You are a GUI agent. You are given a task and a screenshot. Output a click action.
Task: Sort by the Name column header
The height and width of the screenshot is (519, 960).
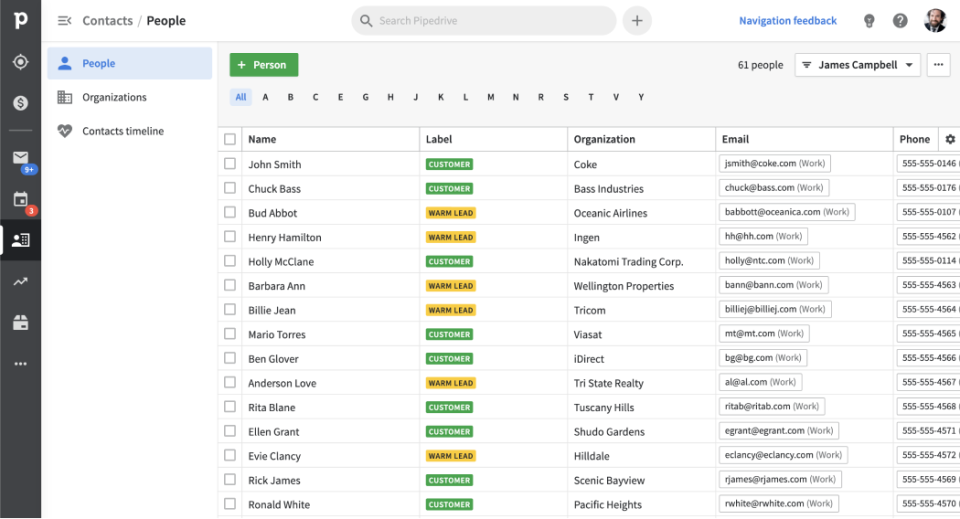tap(262, 139)
